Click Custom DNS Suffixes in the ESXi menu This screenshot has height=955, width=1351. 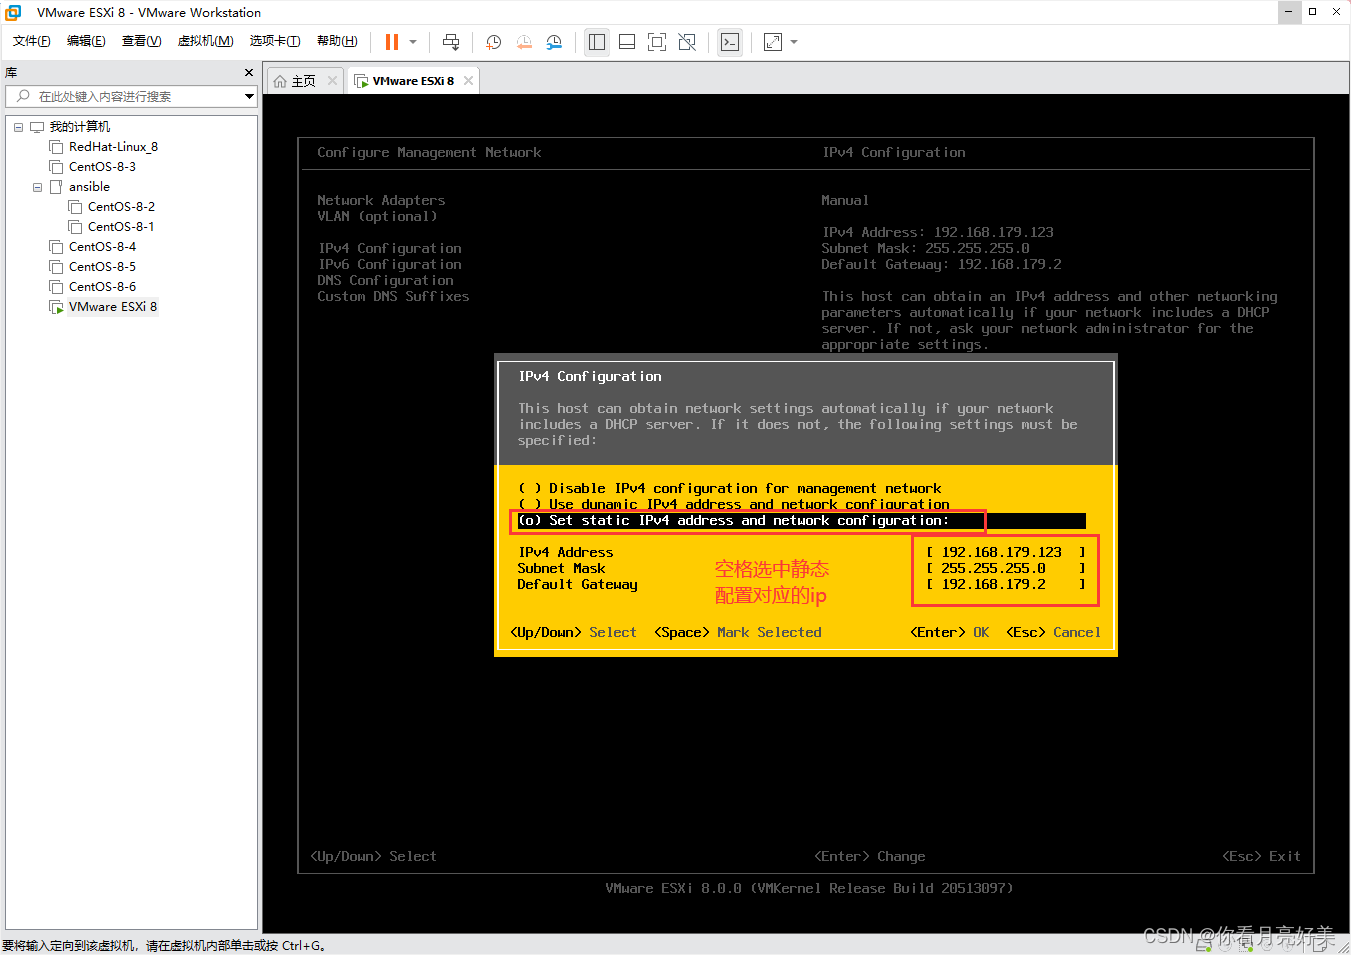click(393, 296)
